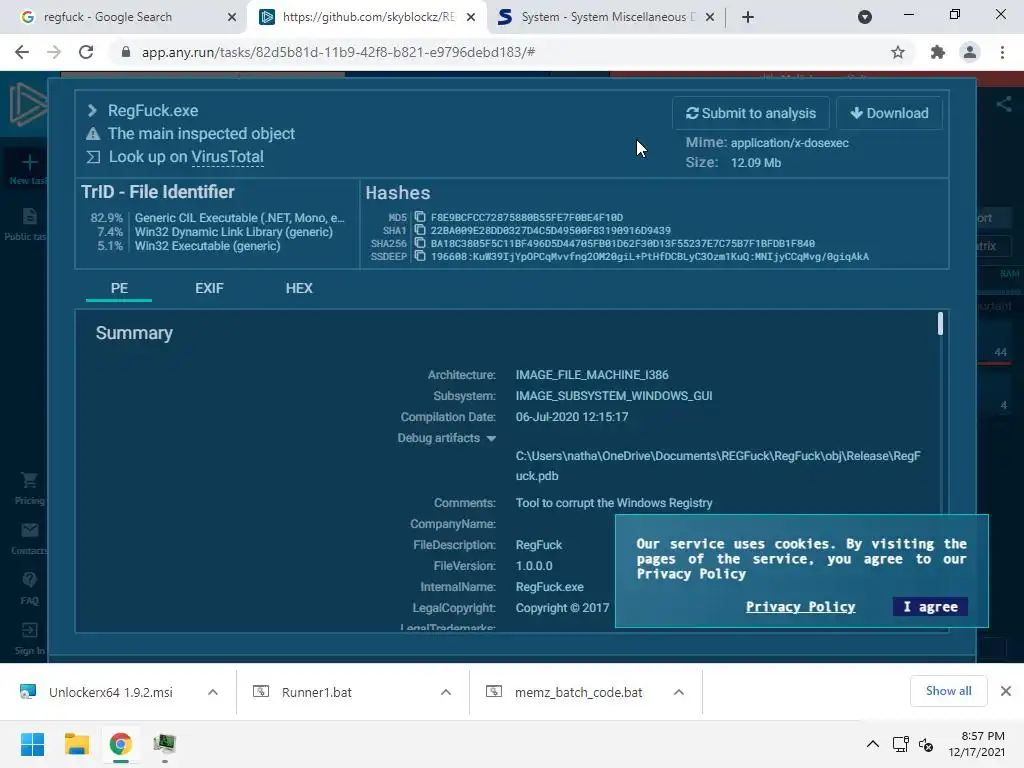Open the Chrome three-dot menu
This screenshot has height=768, width=1024.
pyautogui.click(x=1002, y=52)
